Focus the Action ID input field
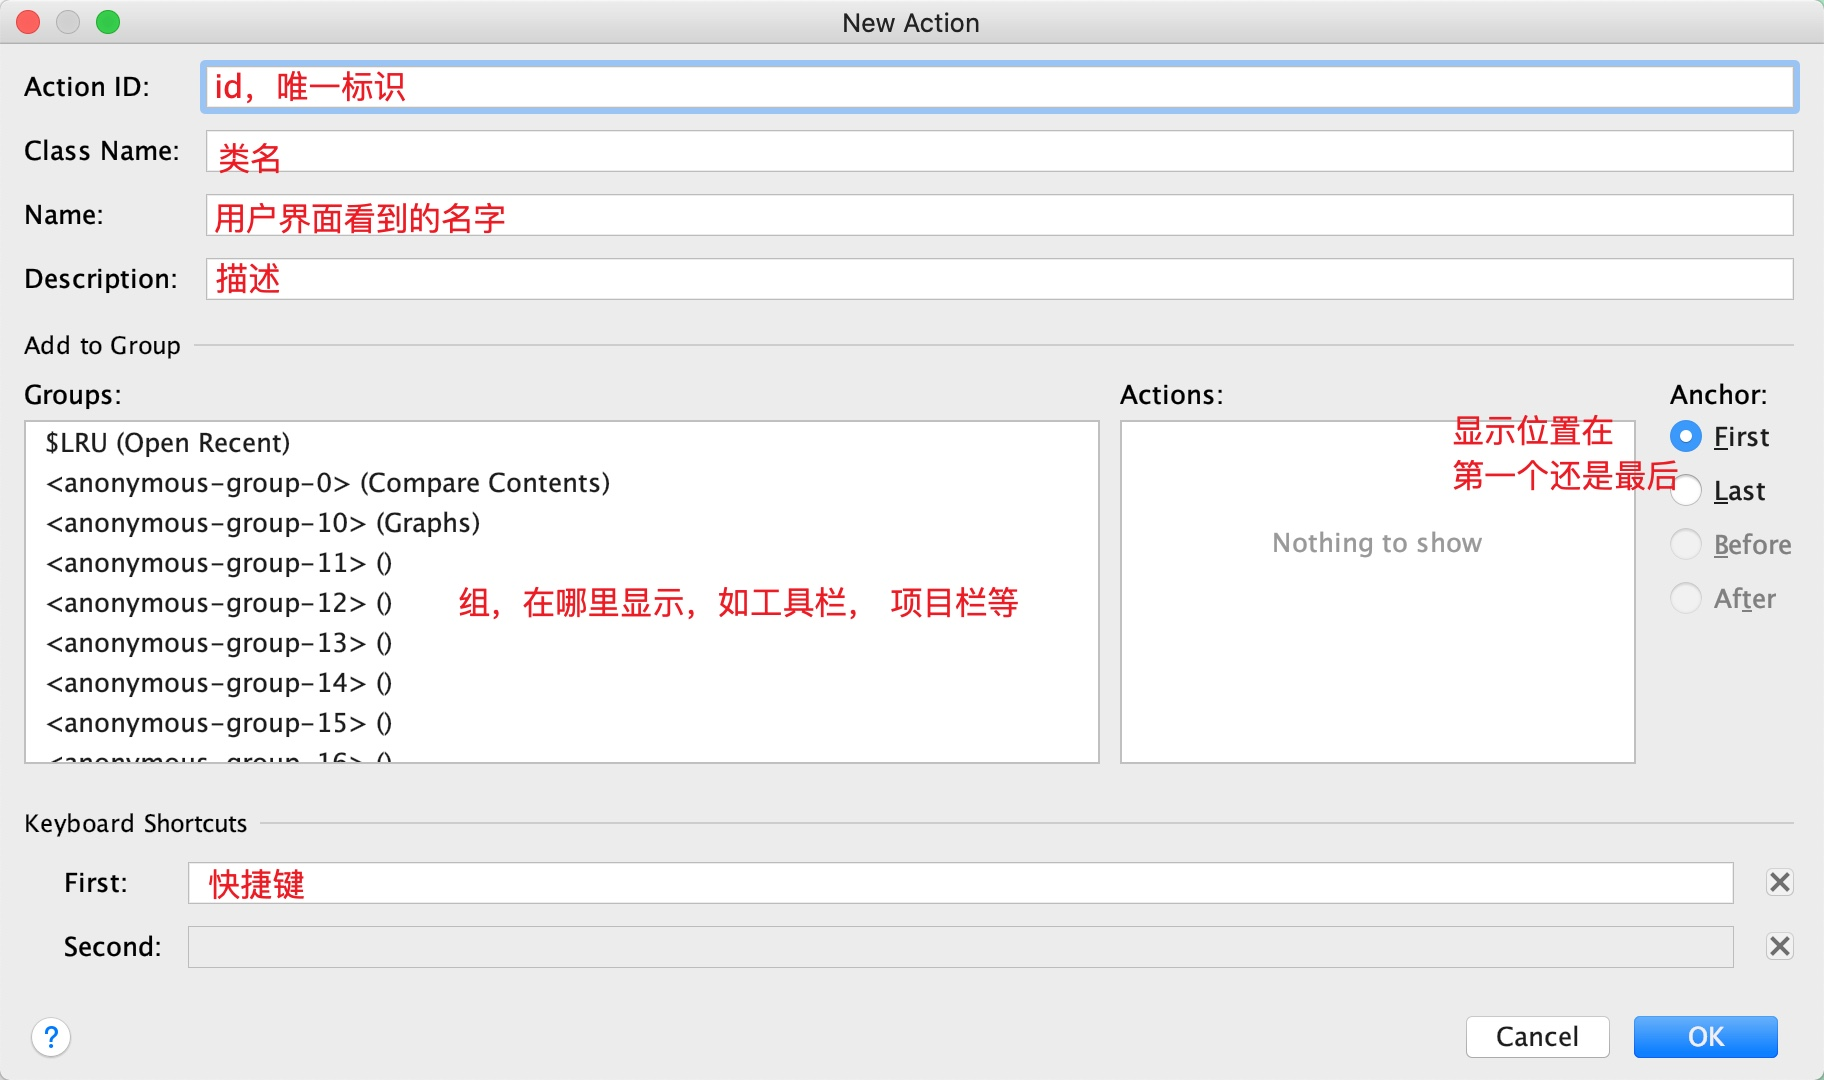 tap(999, 87)
